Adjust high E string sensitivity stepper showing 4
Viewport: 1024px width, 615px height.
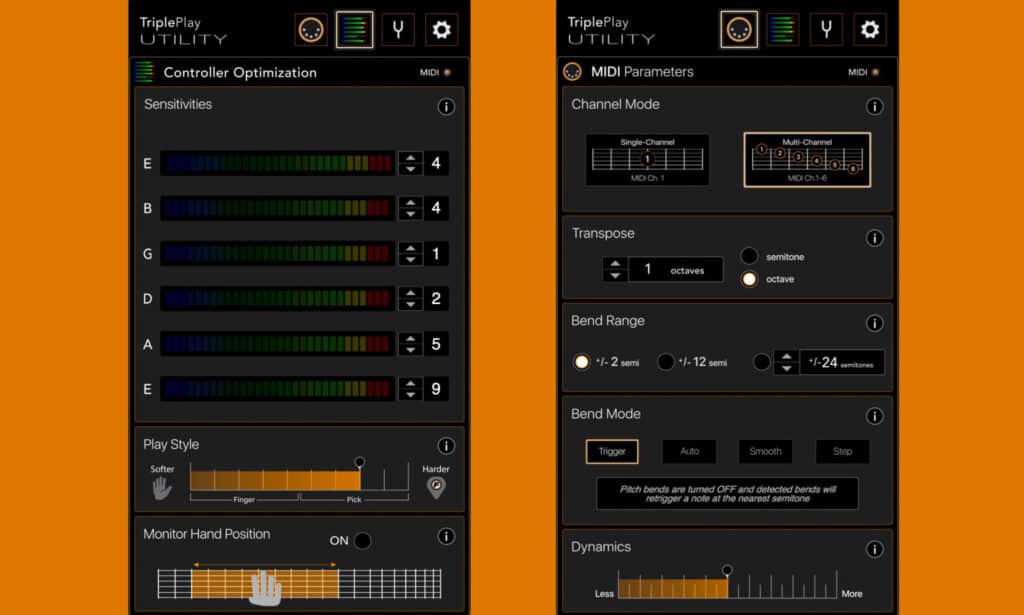[x=411, y=163]
